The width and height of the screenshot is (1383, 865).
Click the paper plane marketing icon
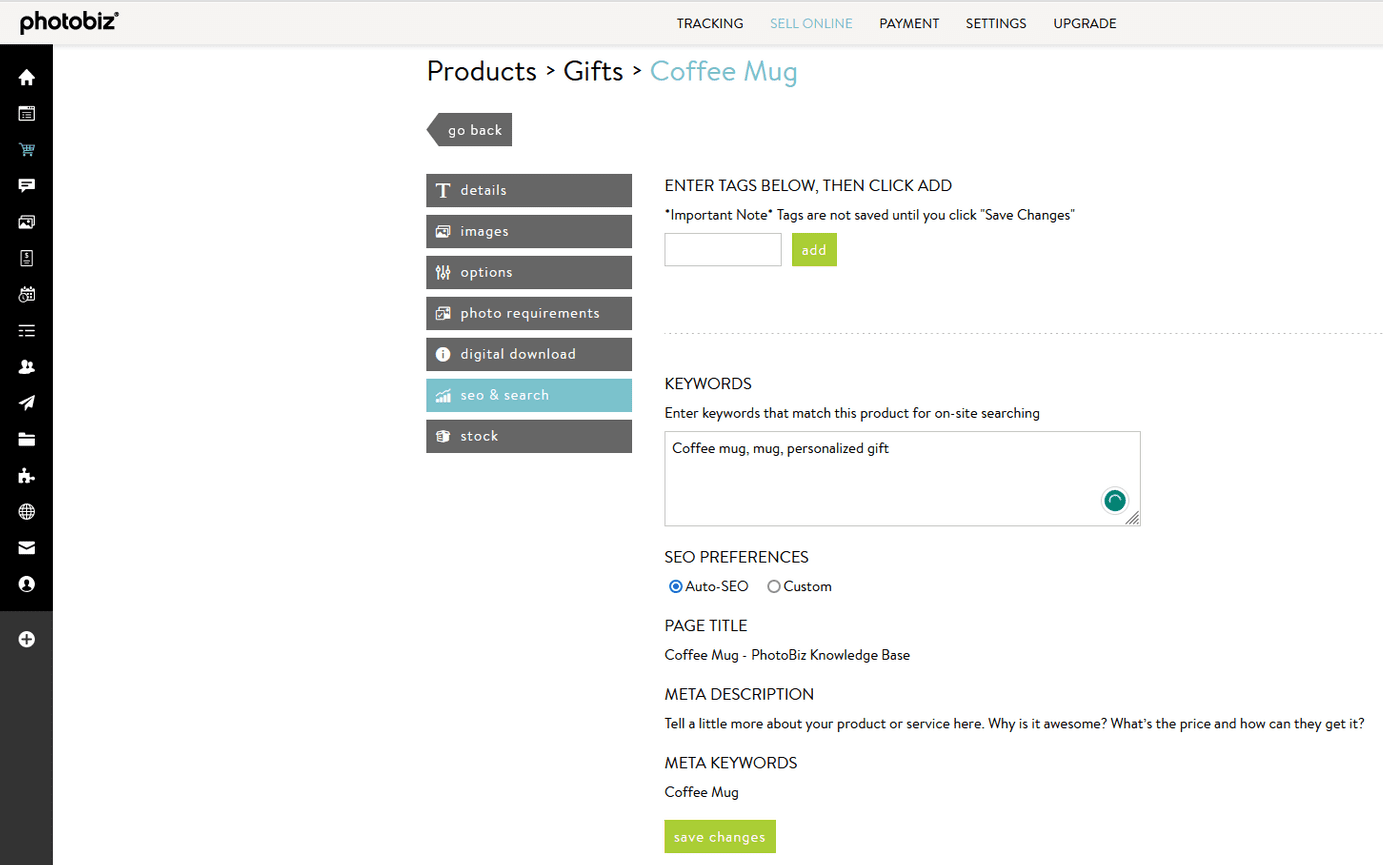pos(26,402)
